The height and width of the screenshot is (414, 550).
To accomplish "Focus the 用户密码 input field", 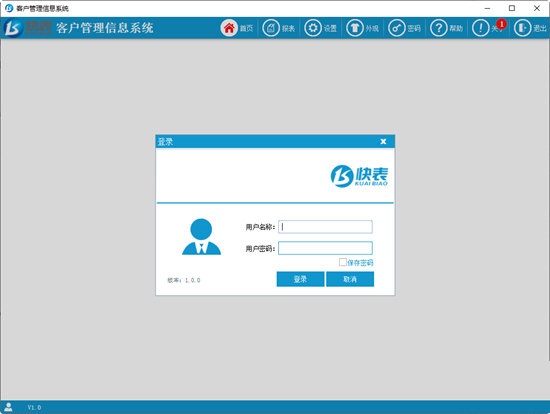I will [x=325, y=248].
